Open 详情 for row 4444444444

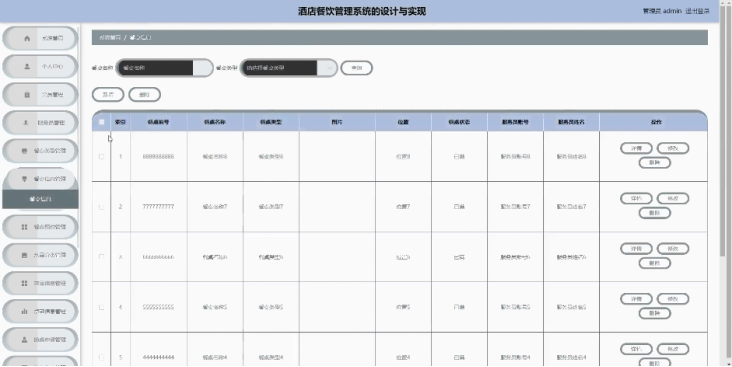coord(636,349)
